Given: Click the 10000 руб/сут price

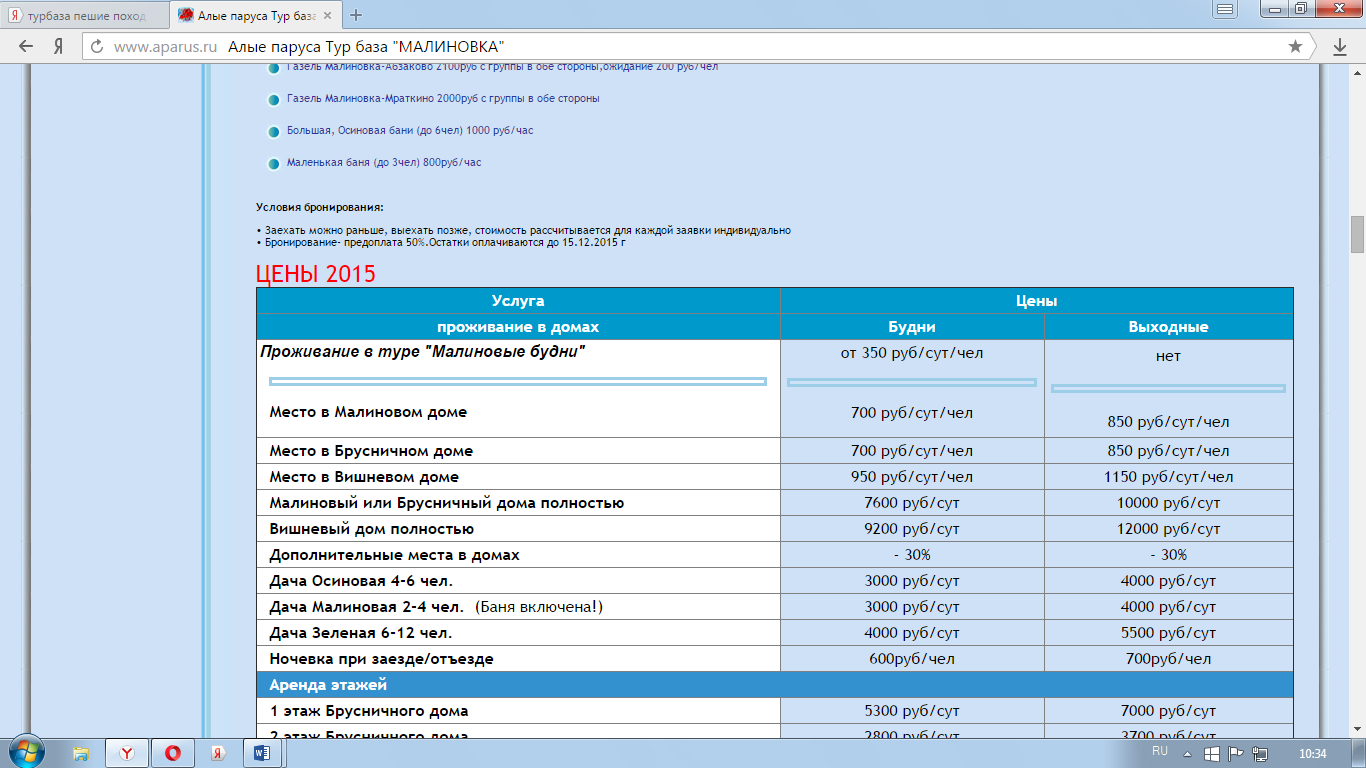Looking at the screenshot, I should (x=1168, y=503).
